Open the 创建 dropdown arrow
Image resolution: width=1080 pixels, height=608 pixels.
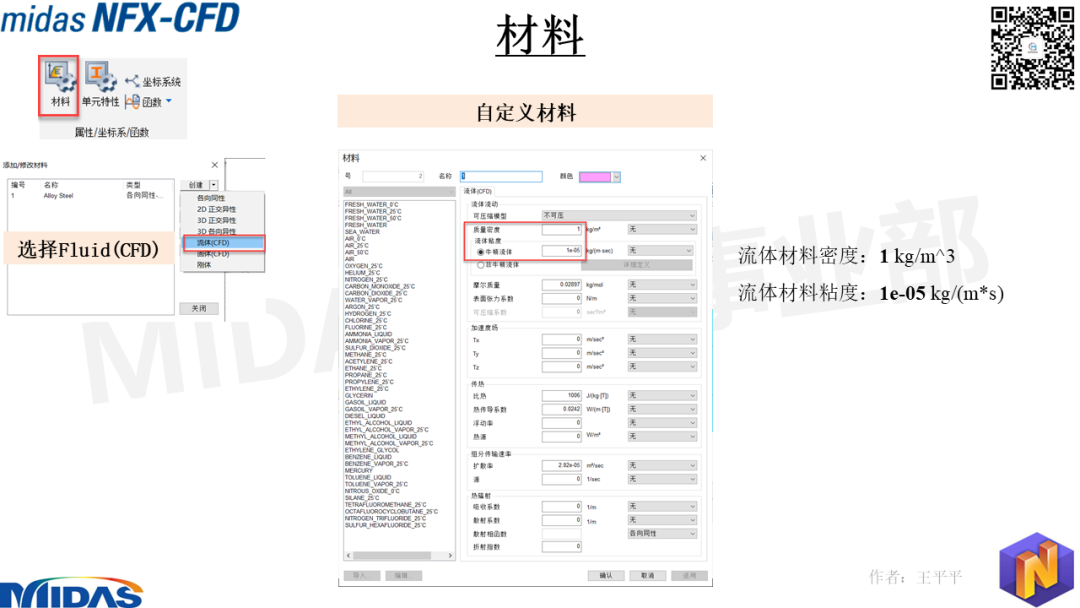click(x=214, y=185)
